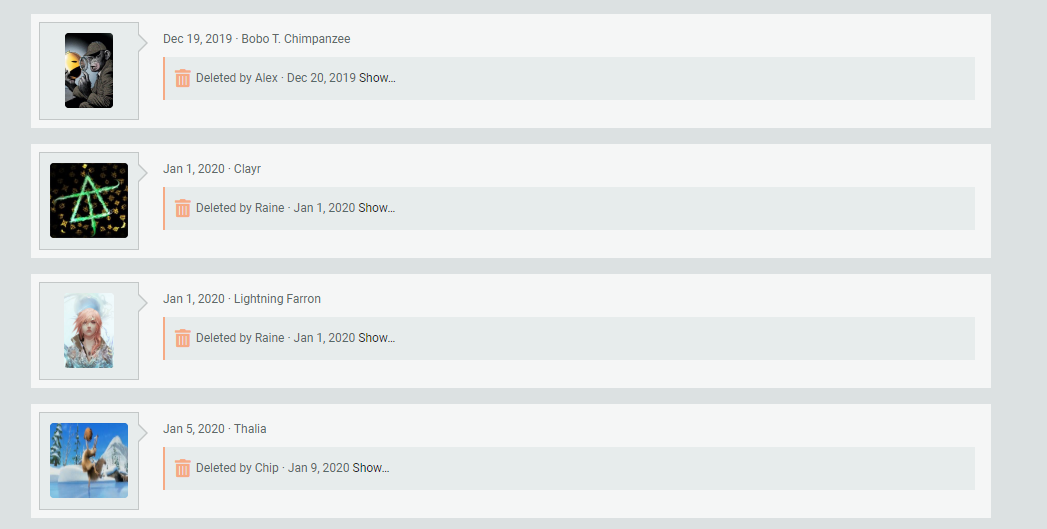Open Clayr's green triangle avatar
The image size is (1047, 529).
[89, 200]
